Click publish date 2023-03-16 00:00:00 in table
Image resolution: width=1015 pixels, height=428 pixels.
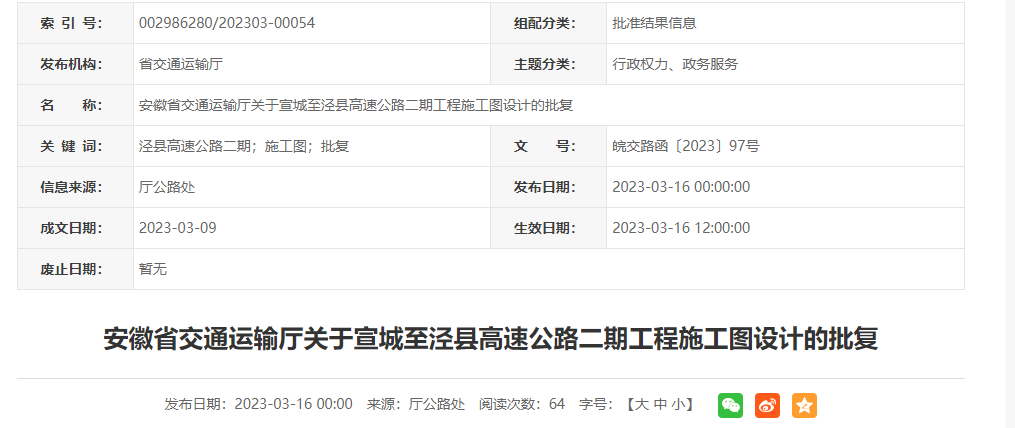[681, 187]
